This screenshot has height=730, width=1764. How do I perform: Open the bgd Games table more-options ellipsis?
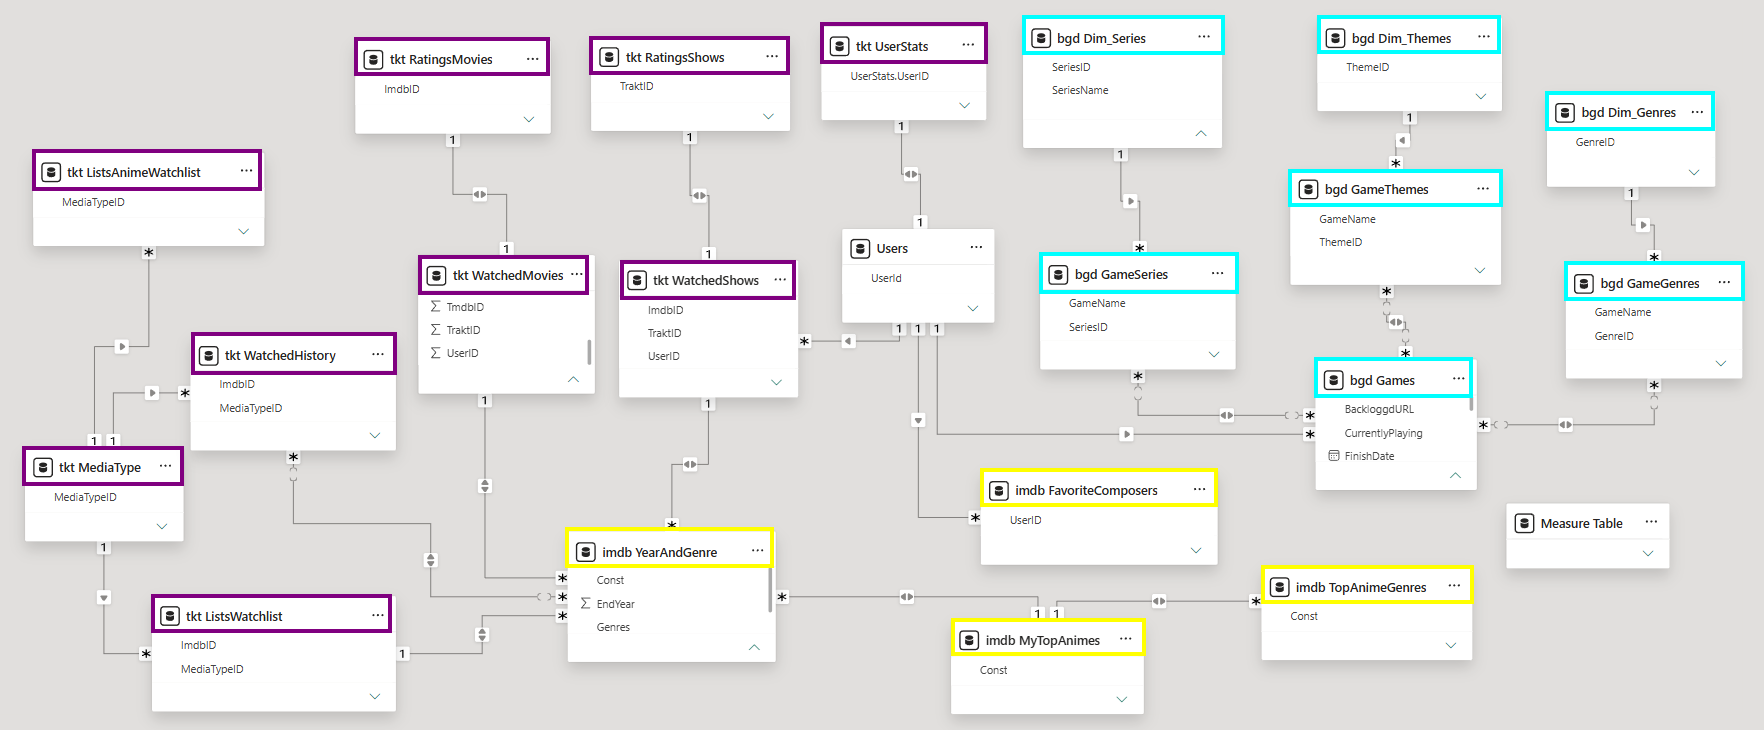tap(1459, 379)
